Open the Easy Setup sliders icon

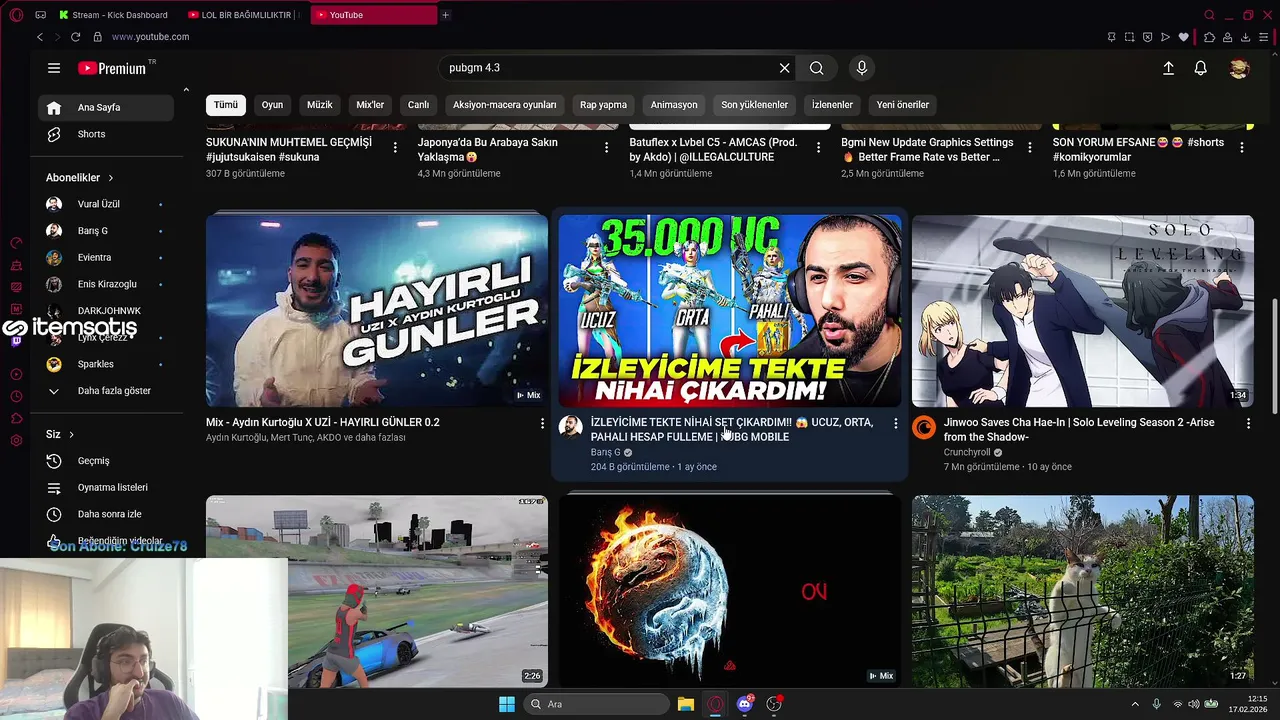[1264, 37]
